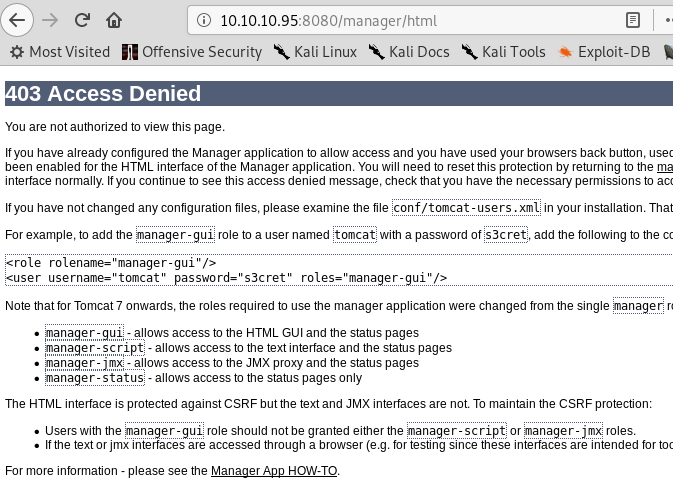Click the forward navigation arrow
This screenshot has width=673, height=492.
50,20
